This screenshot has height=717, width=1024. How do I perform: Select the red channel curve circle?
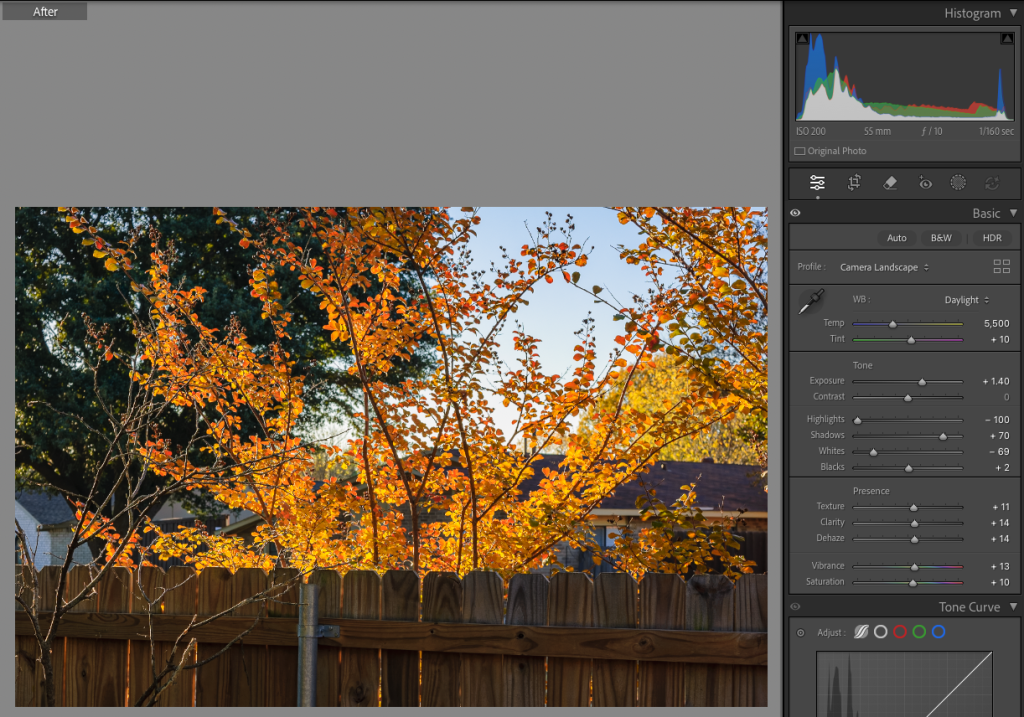(x=900, y=632)
